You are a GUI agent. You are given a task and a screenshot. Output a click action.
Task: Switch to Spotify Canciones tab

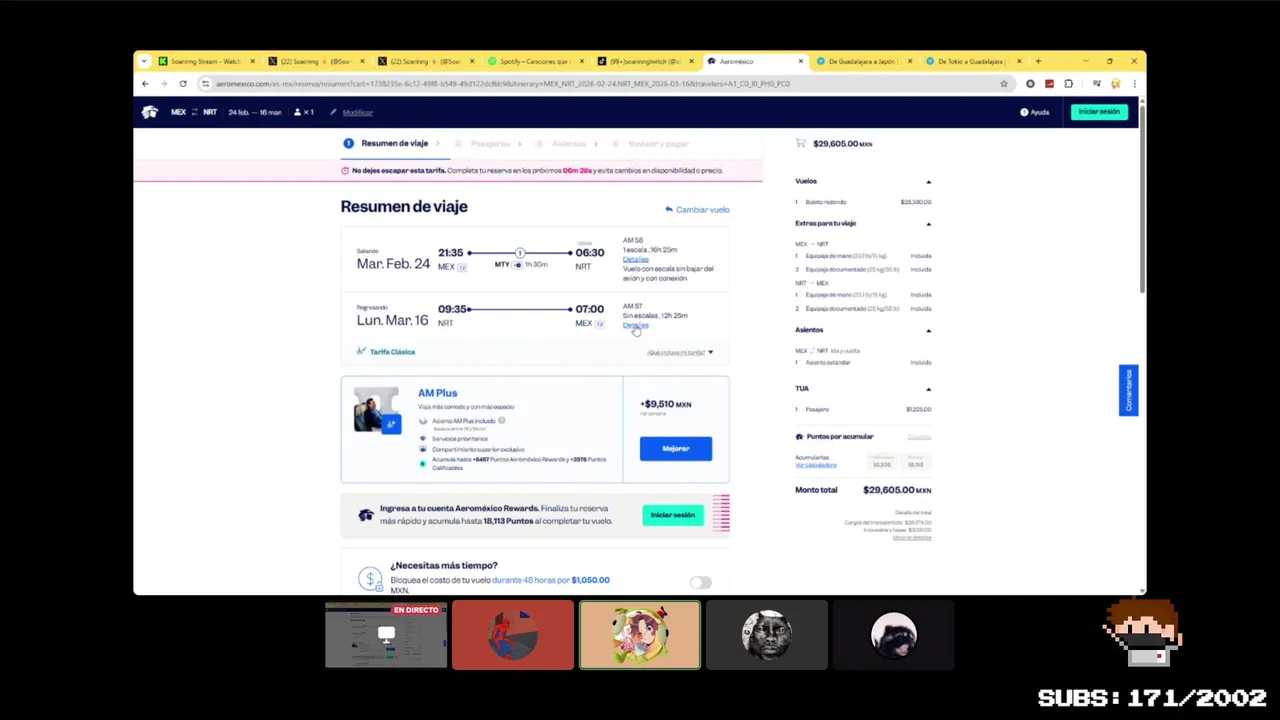tap(534, 61)
